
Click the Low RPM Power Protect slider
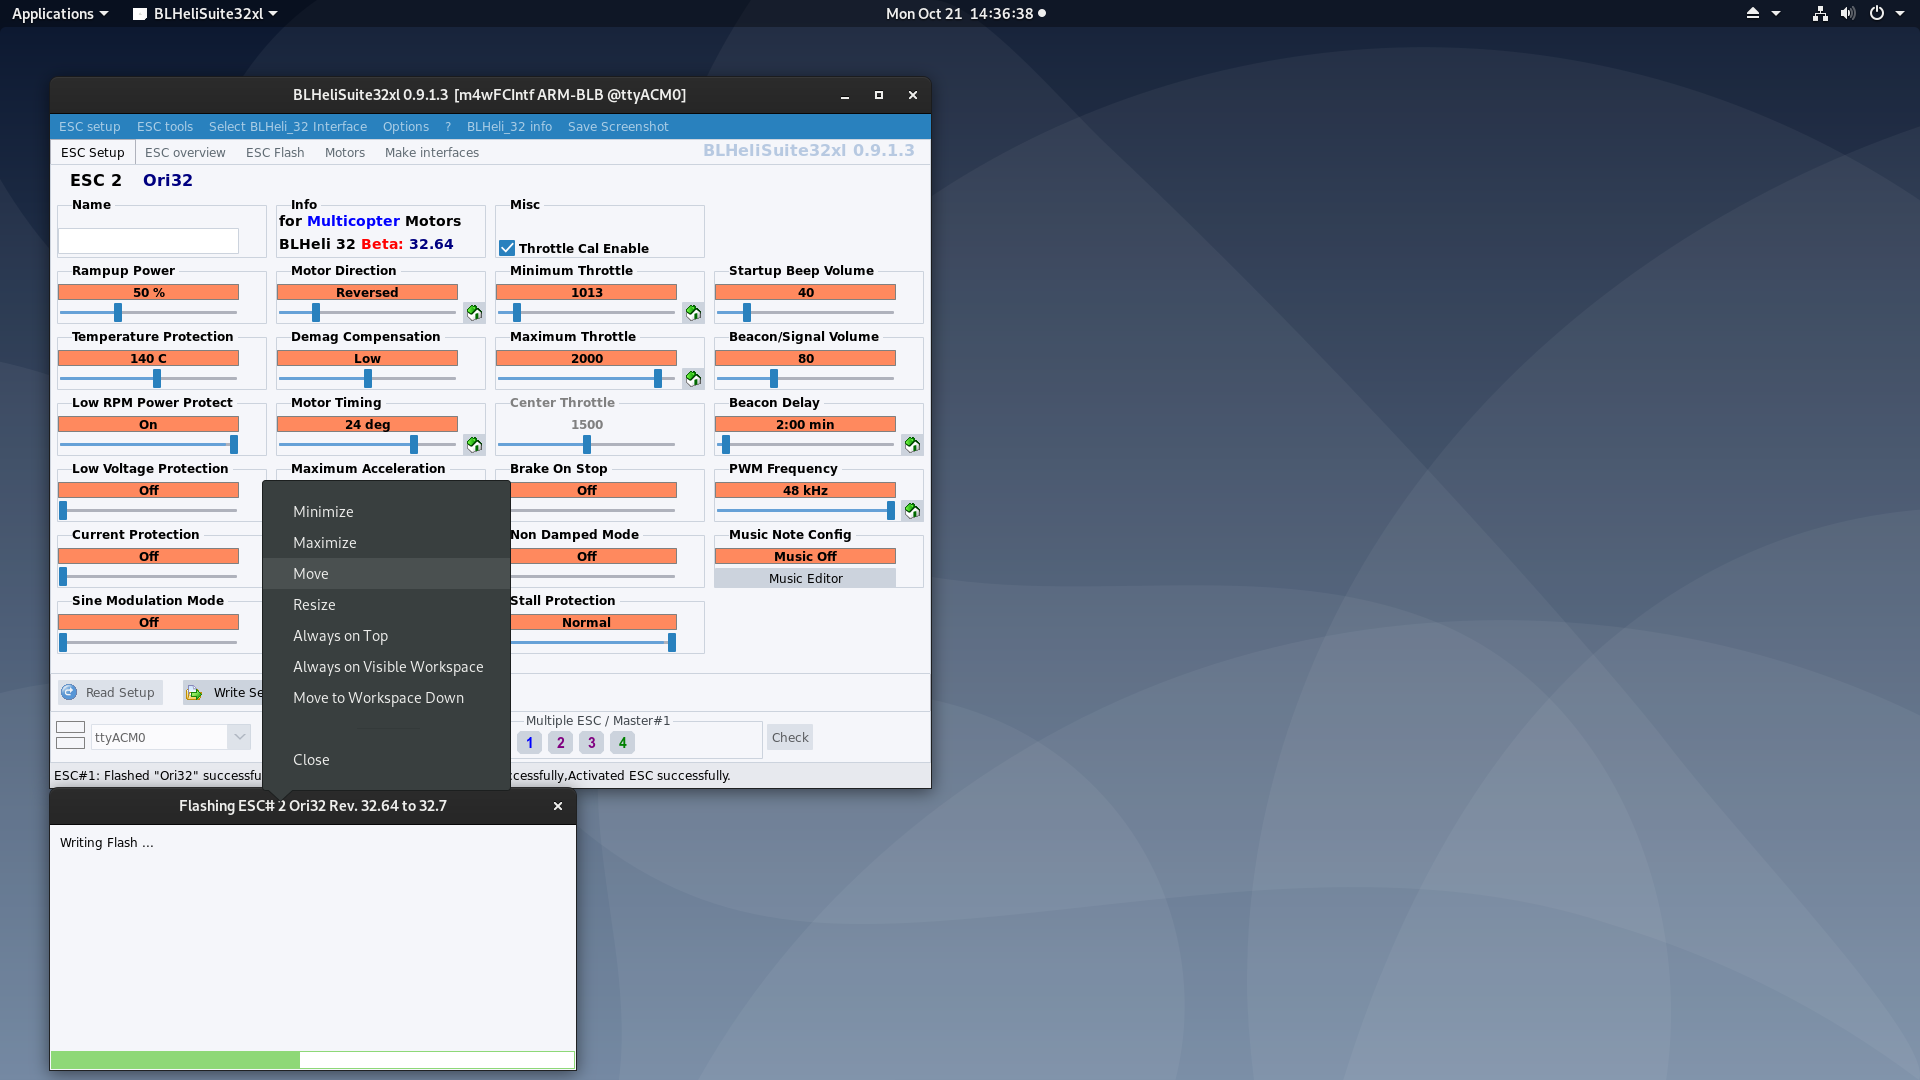(148, 445)
